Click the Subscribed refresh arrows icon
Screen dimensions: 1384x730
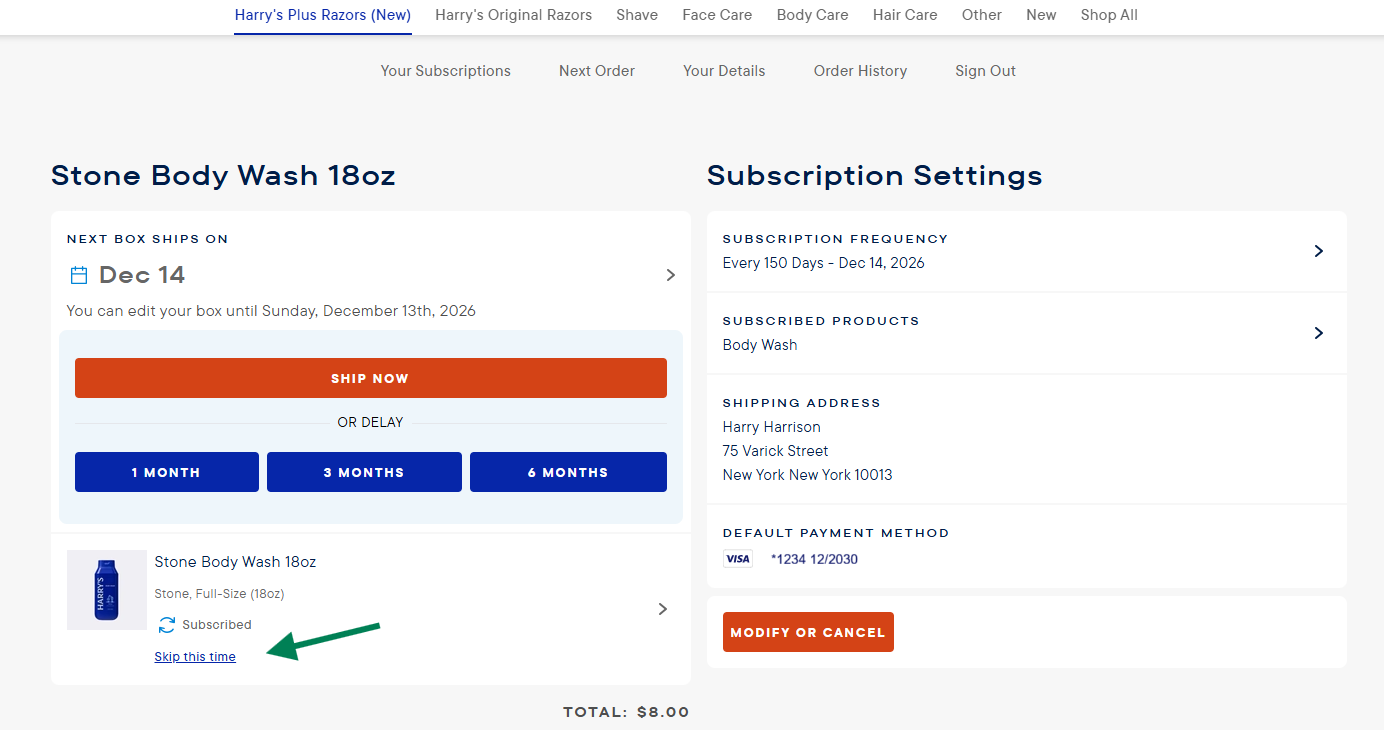167,625
